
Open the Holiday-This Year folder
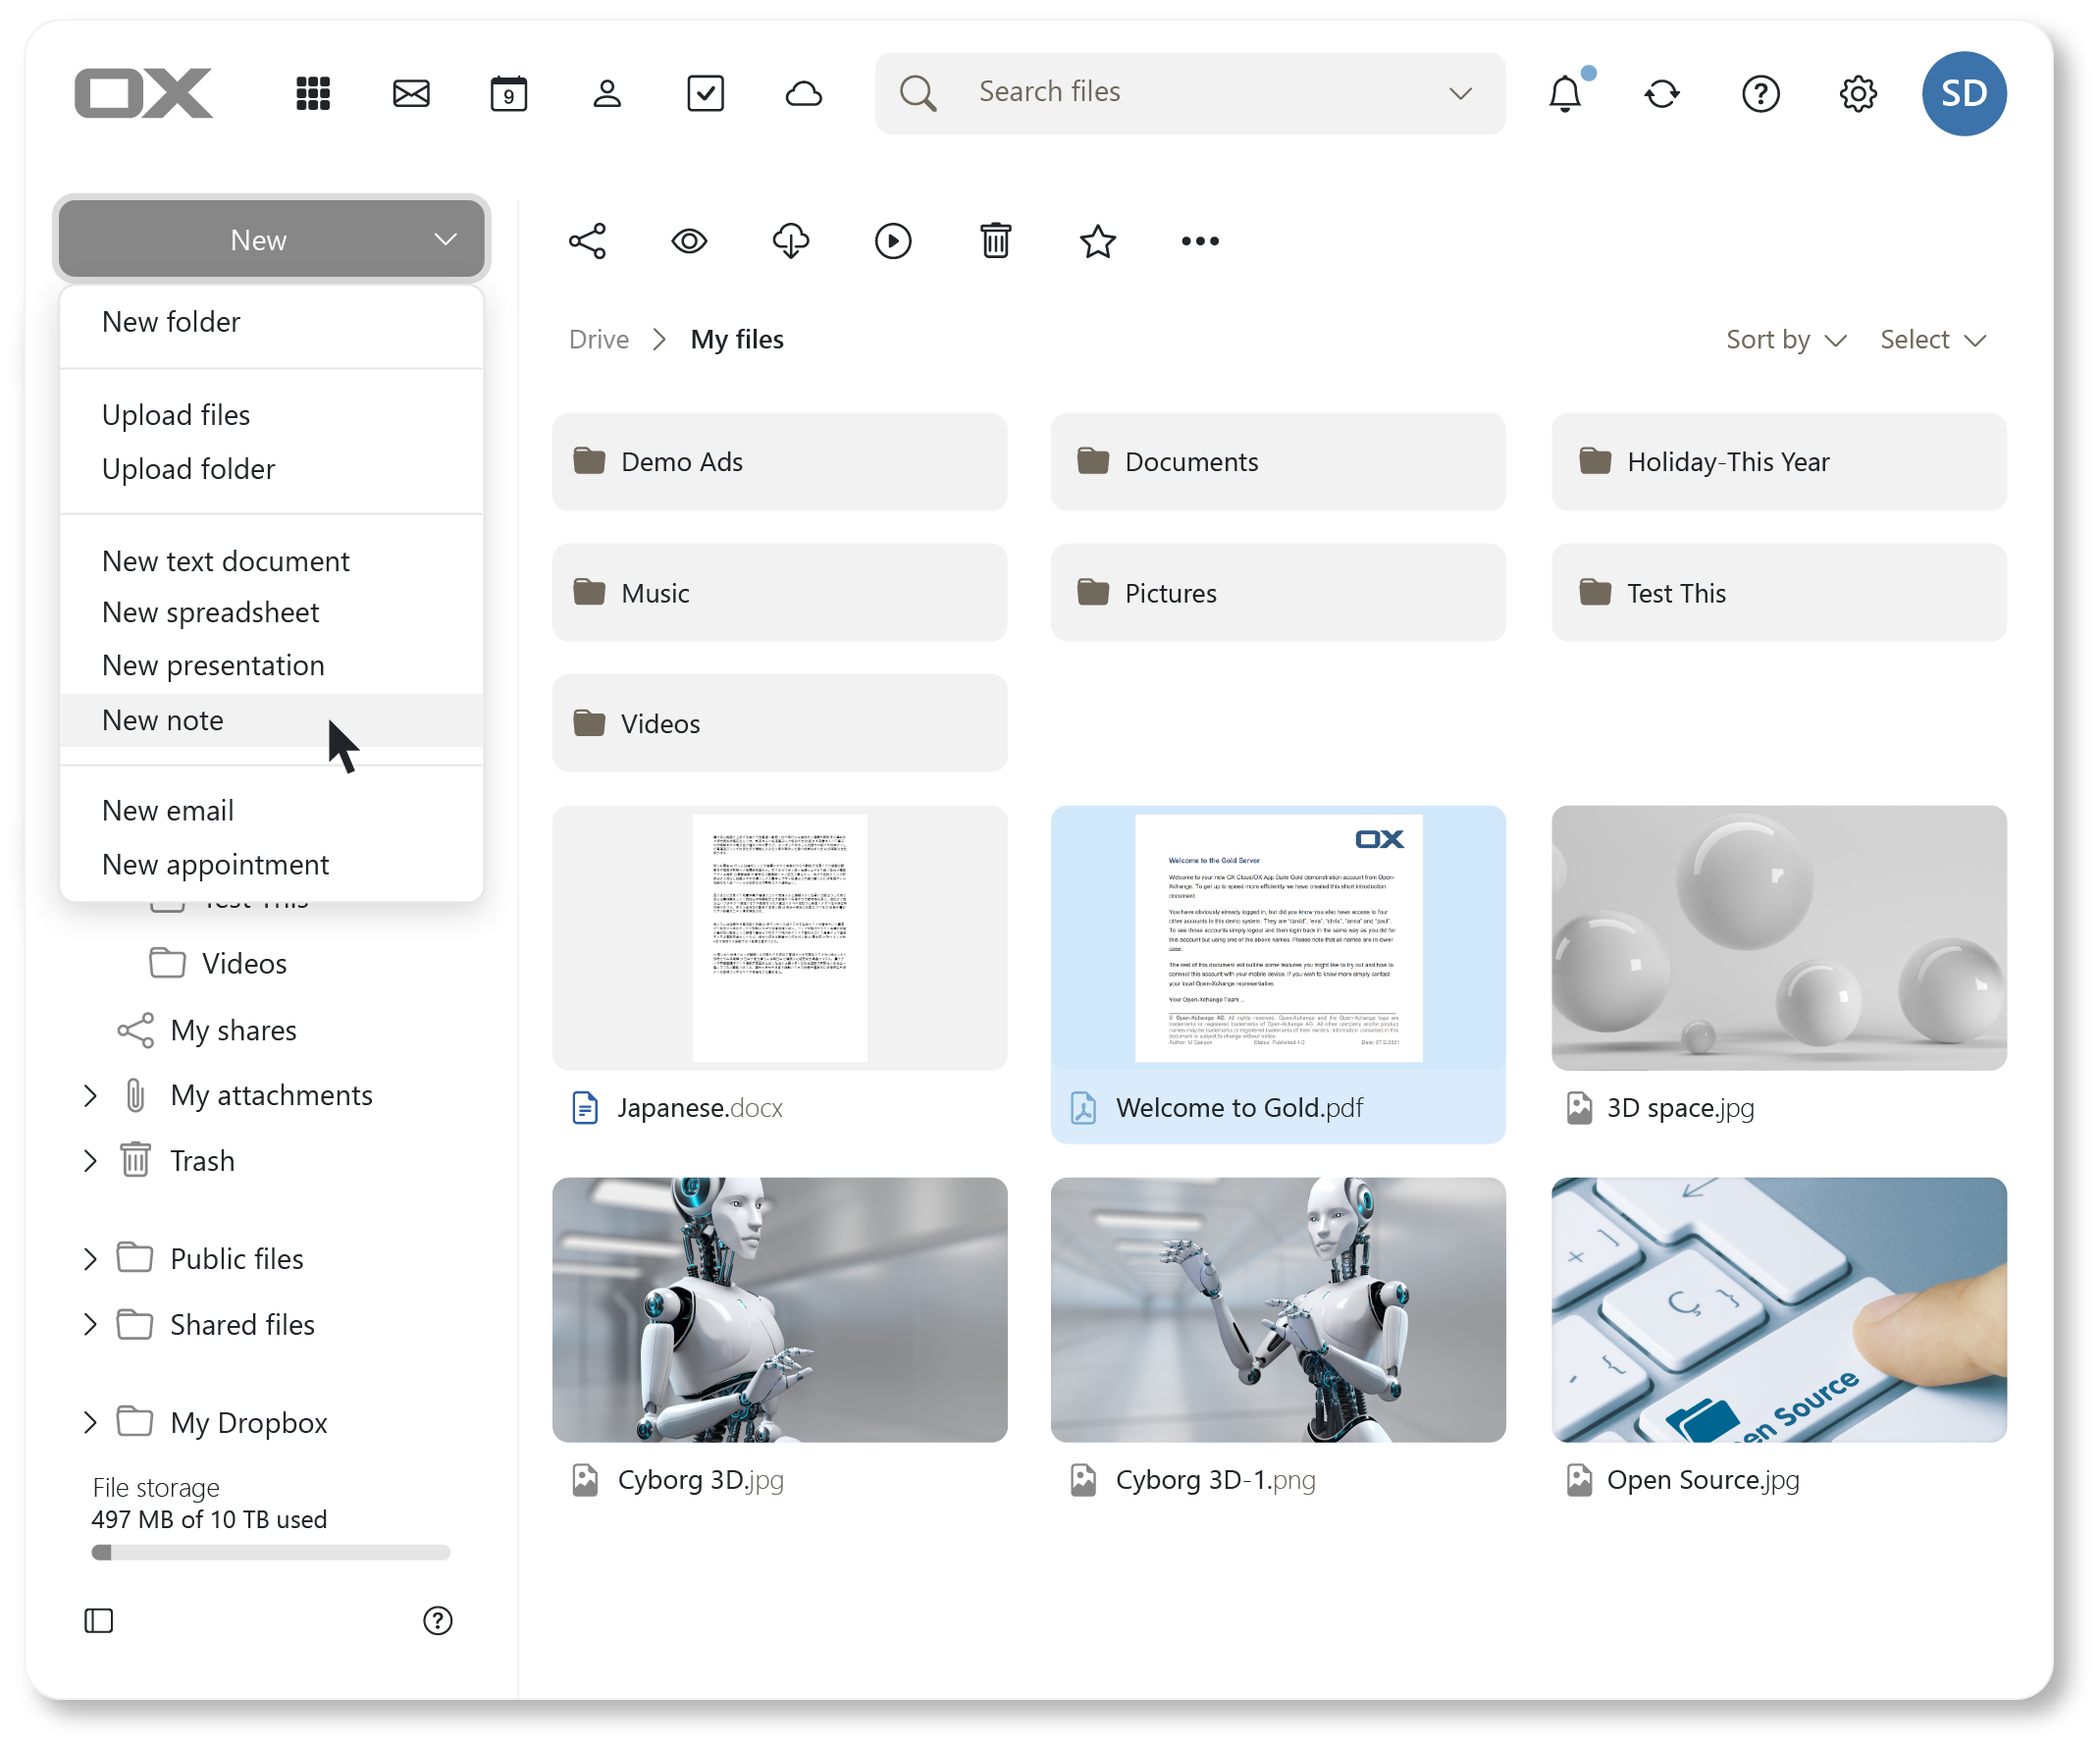pos(1779,462)
